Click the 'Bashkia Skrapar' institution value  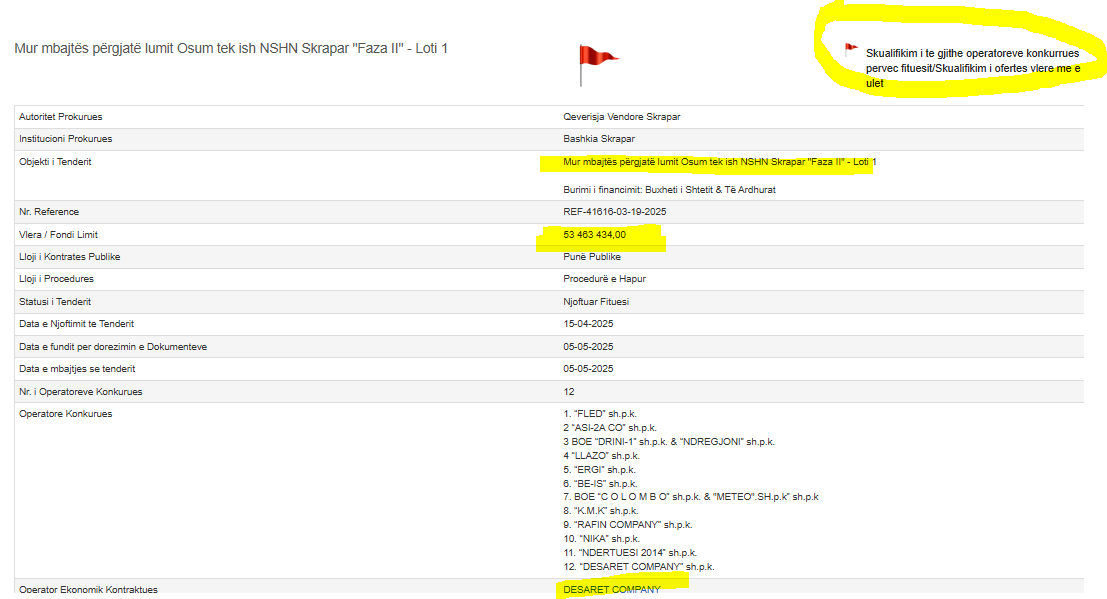point(599,139)
